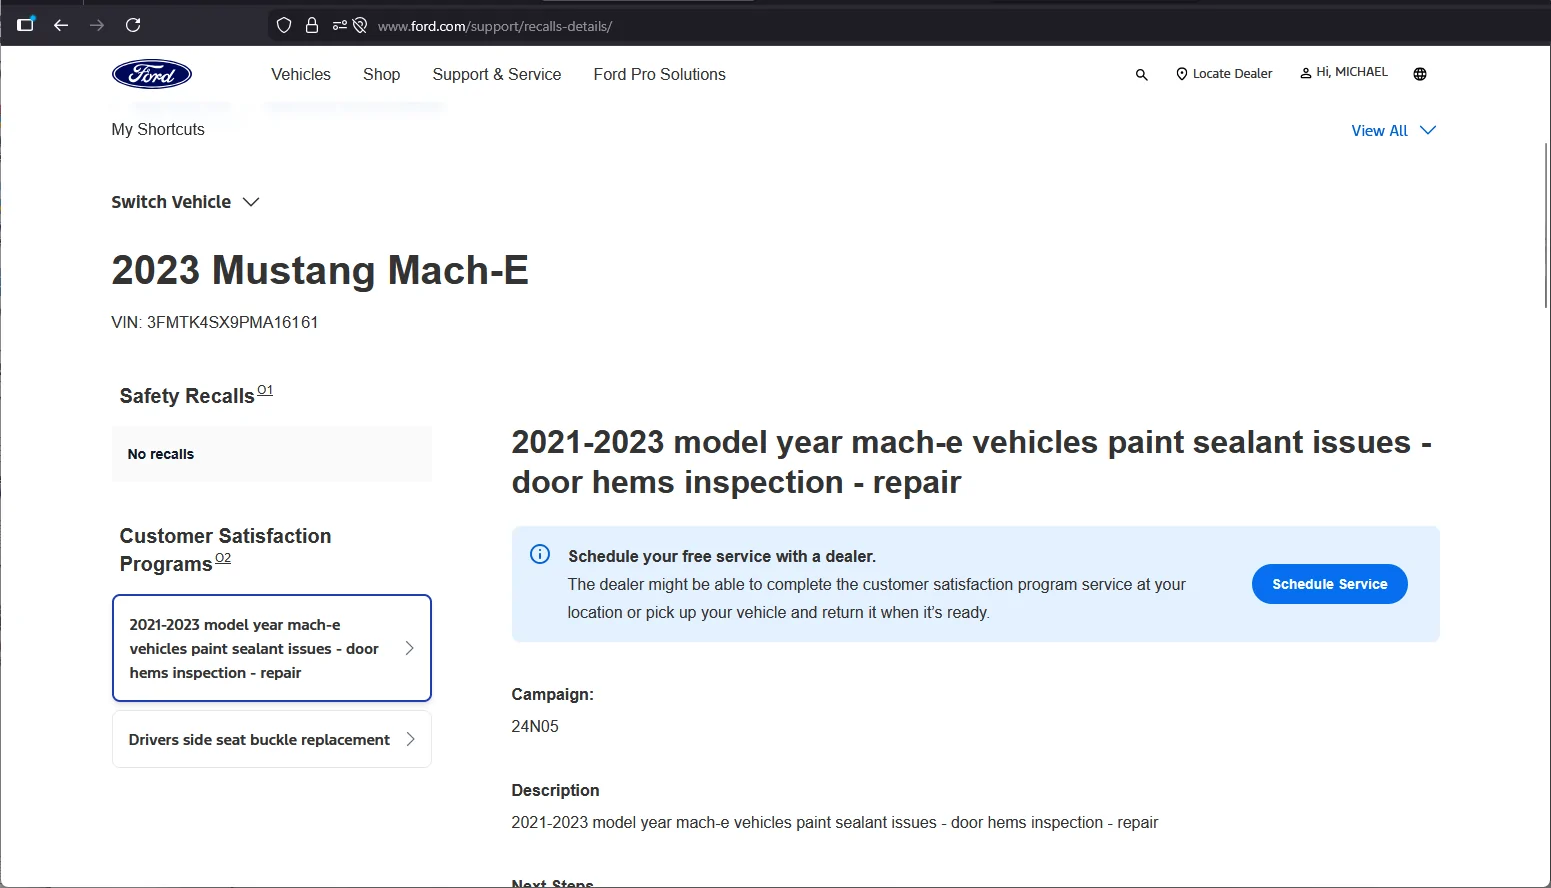Image resolution: width=1551 pixels, height=888 pixels.
Task: Select paint sealant door hems program card
Action: click(272, 648)
